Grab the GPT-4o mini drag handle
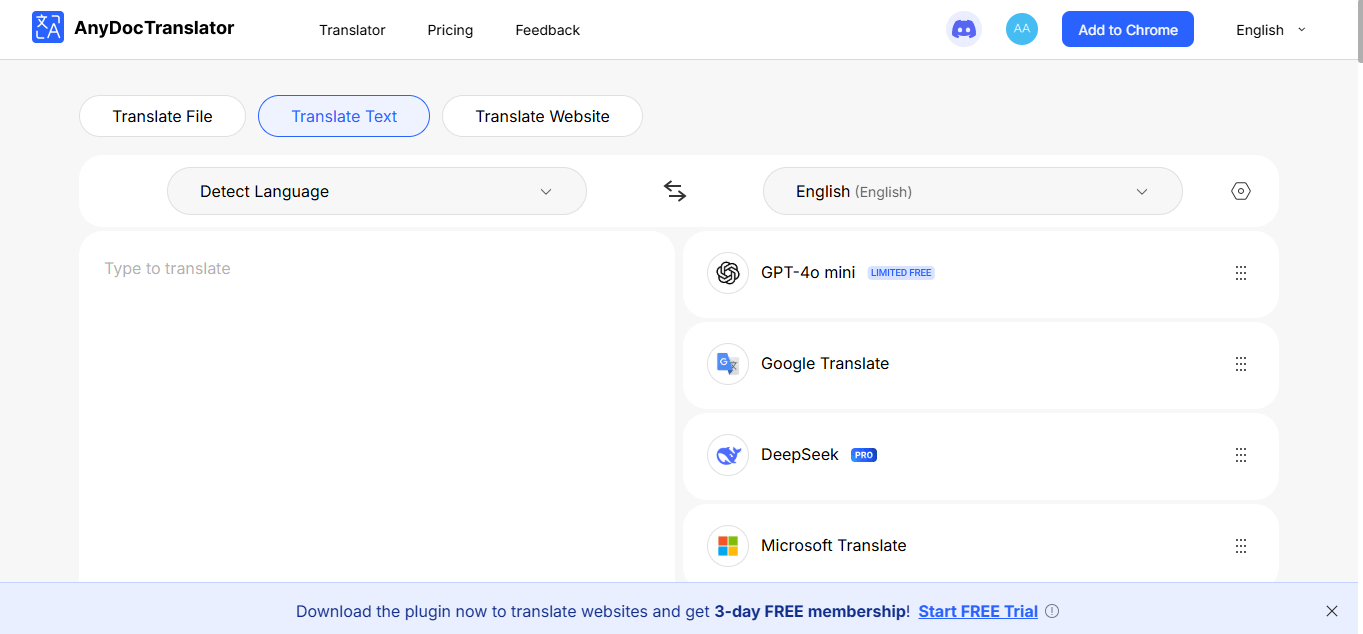 point(1241,273)
